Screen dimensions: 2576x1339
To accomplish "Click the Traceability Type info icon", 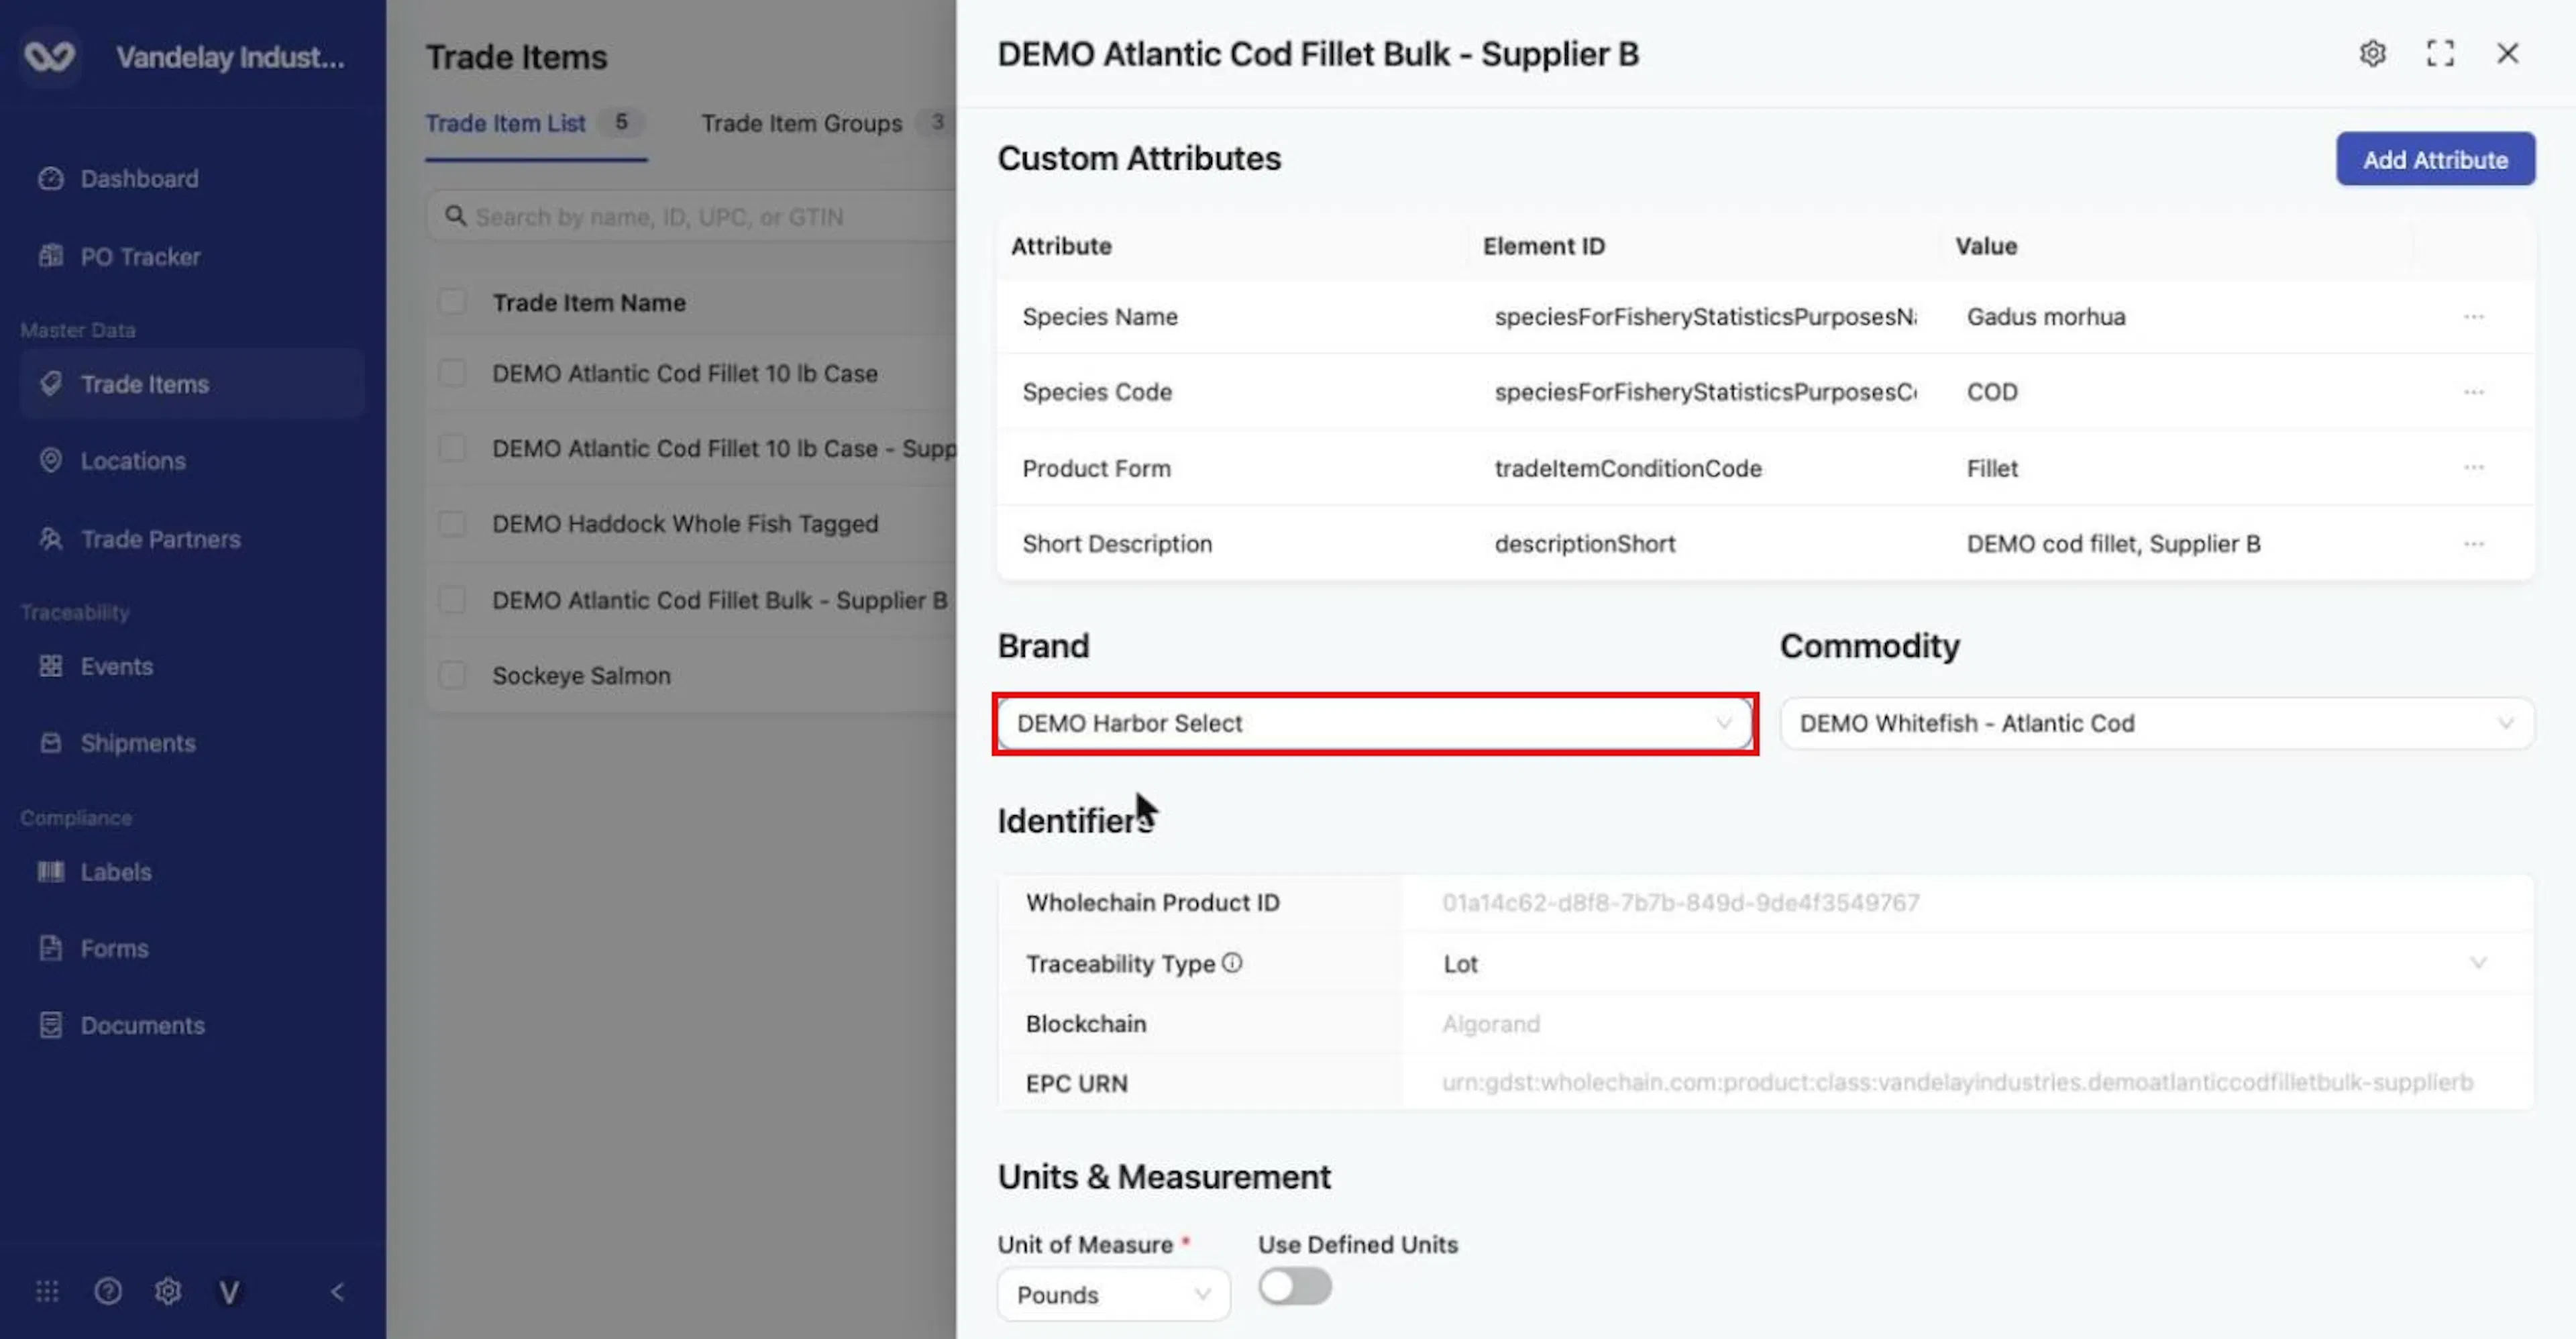I will (1232, 963).
